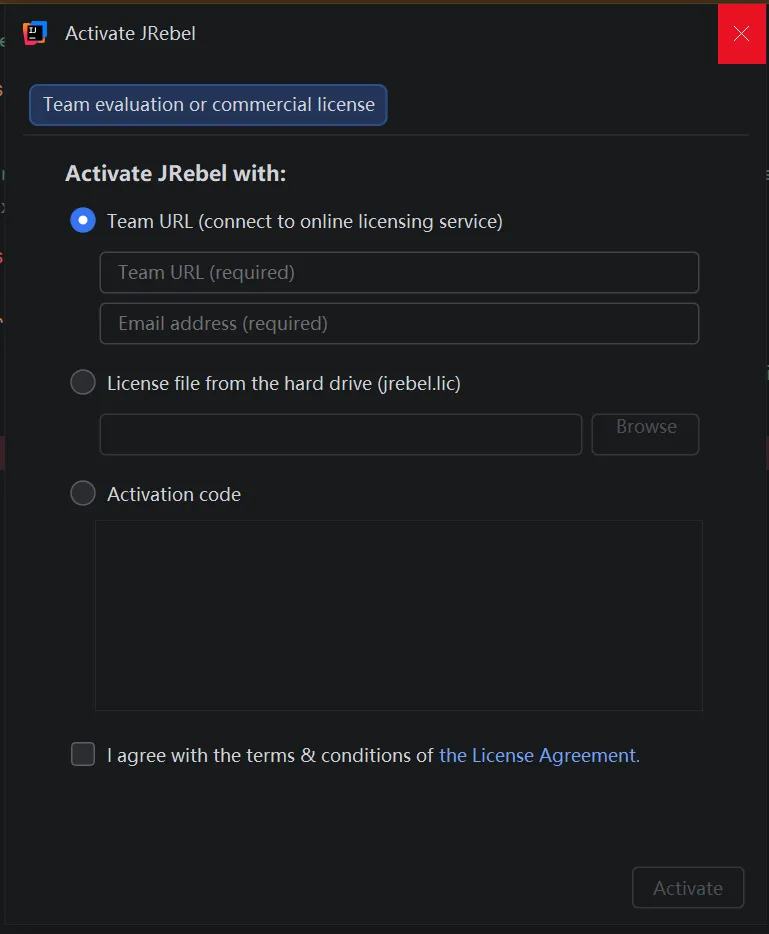Close the Activate JRebel dialog
This screenshot has width=769, height=934.
pyautogui.click(x=741, y=33)
